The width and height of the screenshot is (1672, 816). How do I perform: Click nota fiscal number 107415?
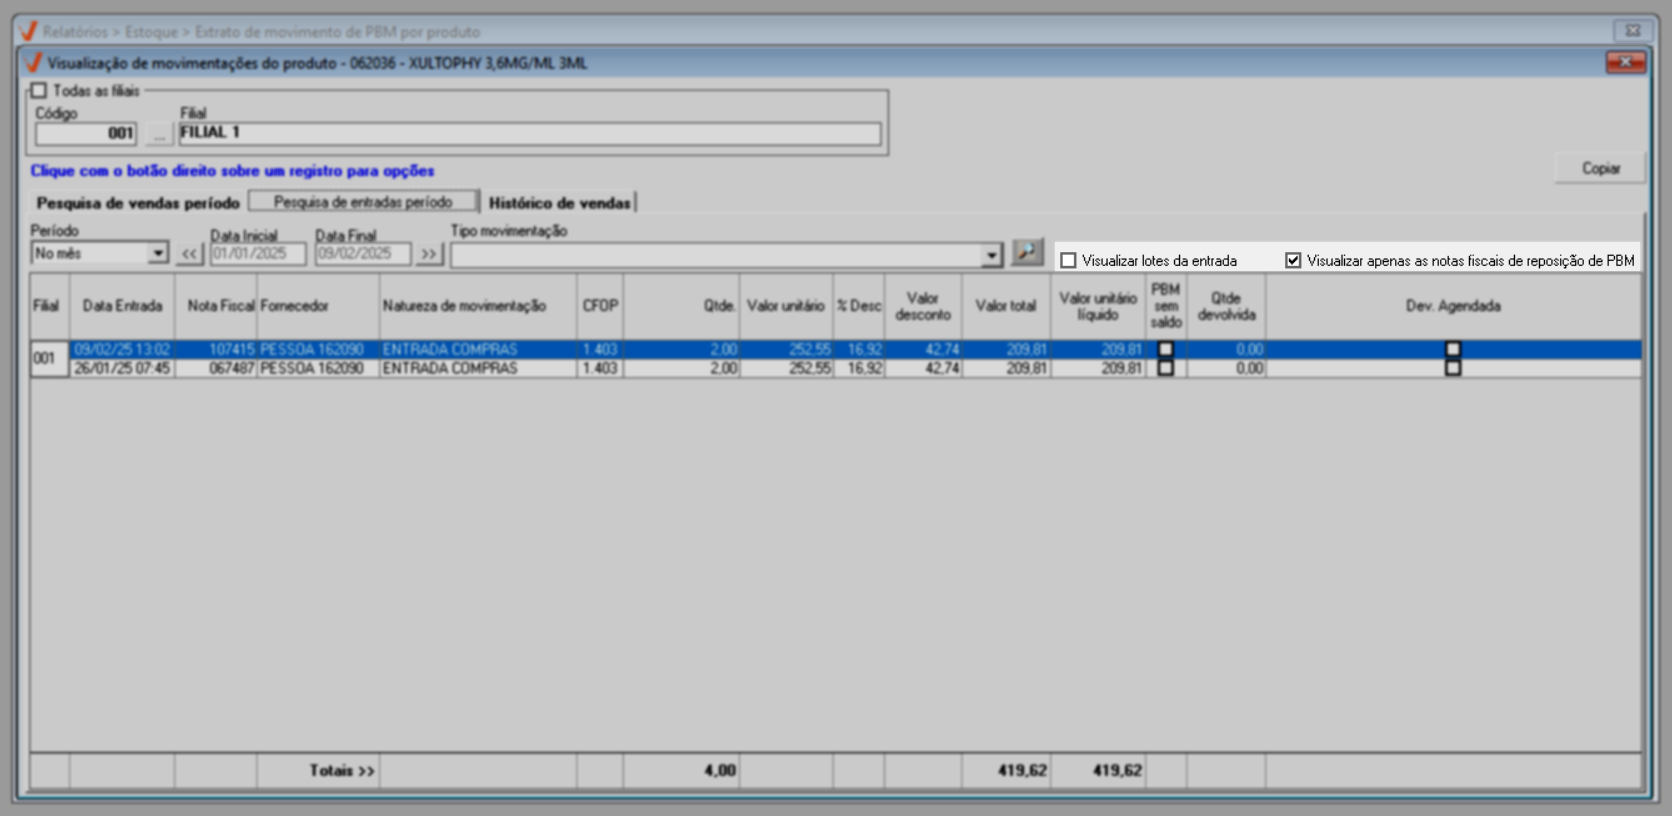point(231,350)
